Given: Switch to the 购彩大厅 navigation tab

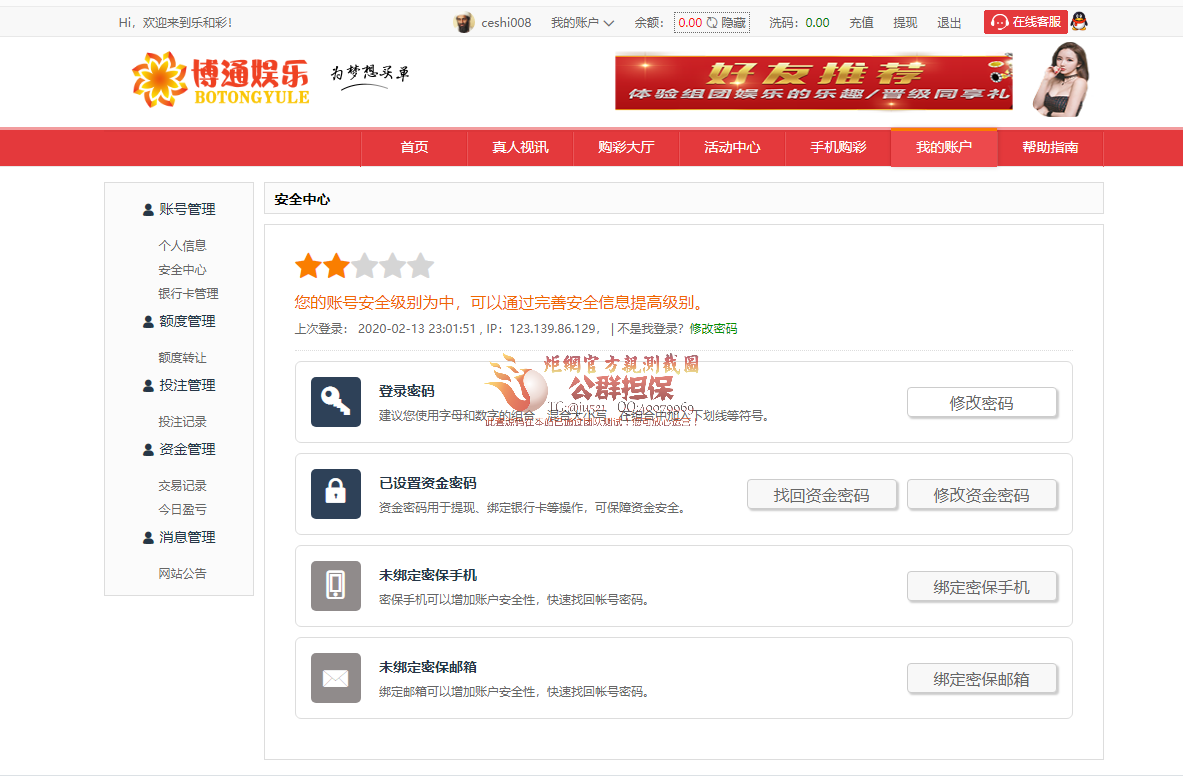Looking at the screenshot, I should (x=626, y=147).
